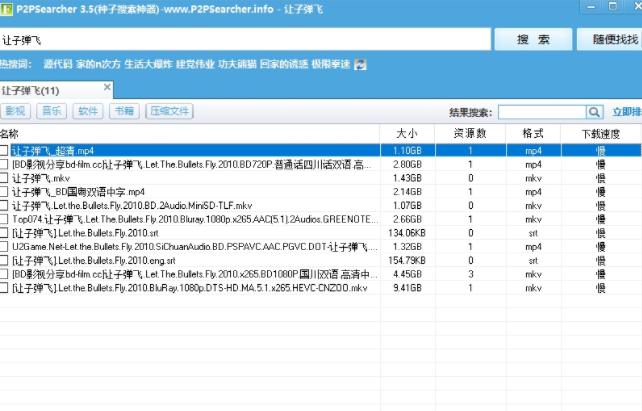The width and height of the screenshot is (642, 411).
Task: Click the 9.41GB size cell
Action: click(407, 288)
